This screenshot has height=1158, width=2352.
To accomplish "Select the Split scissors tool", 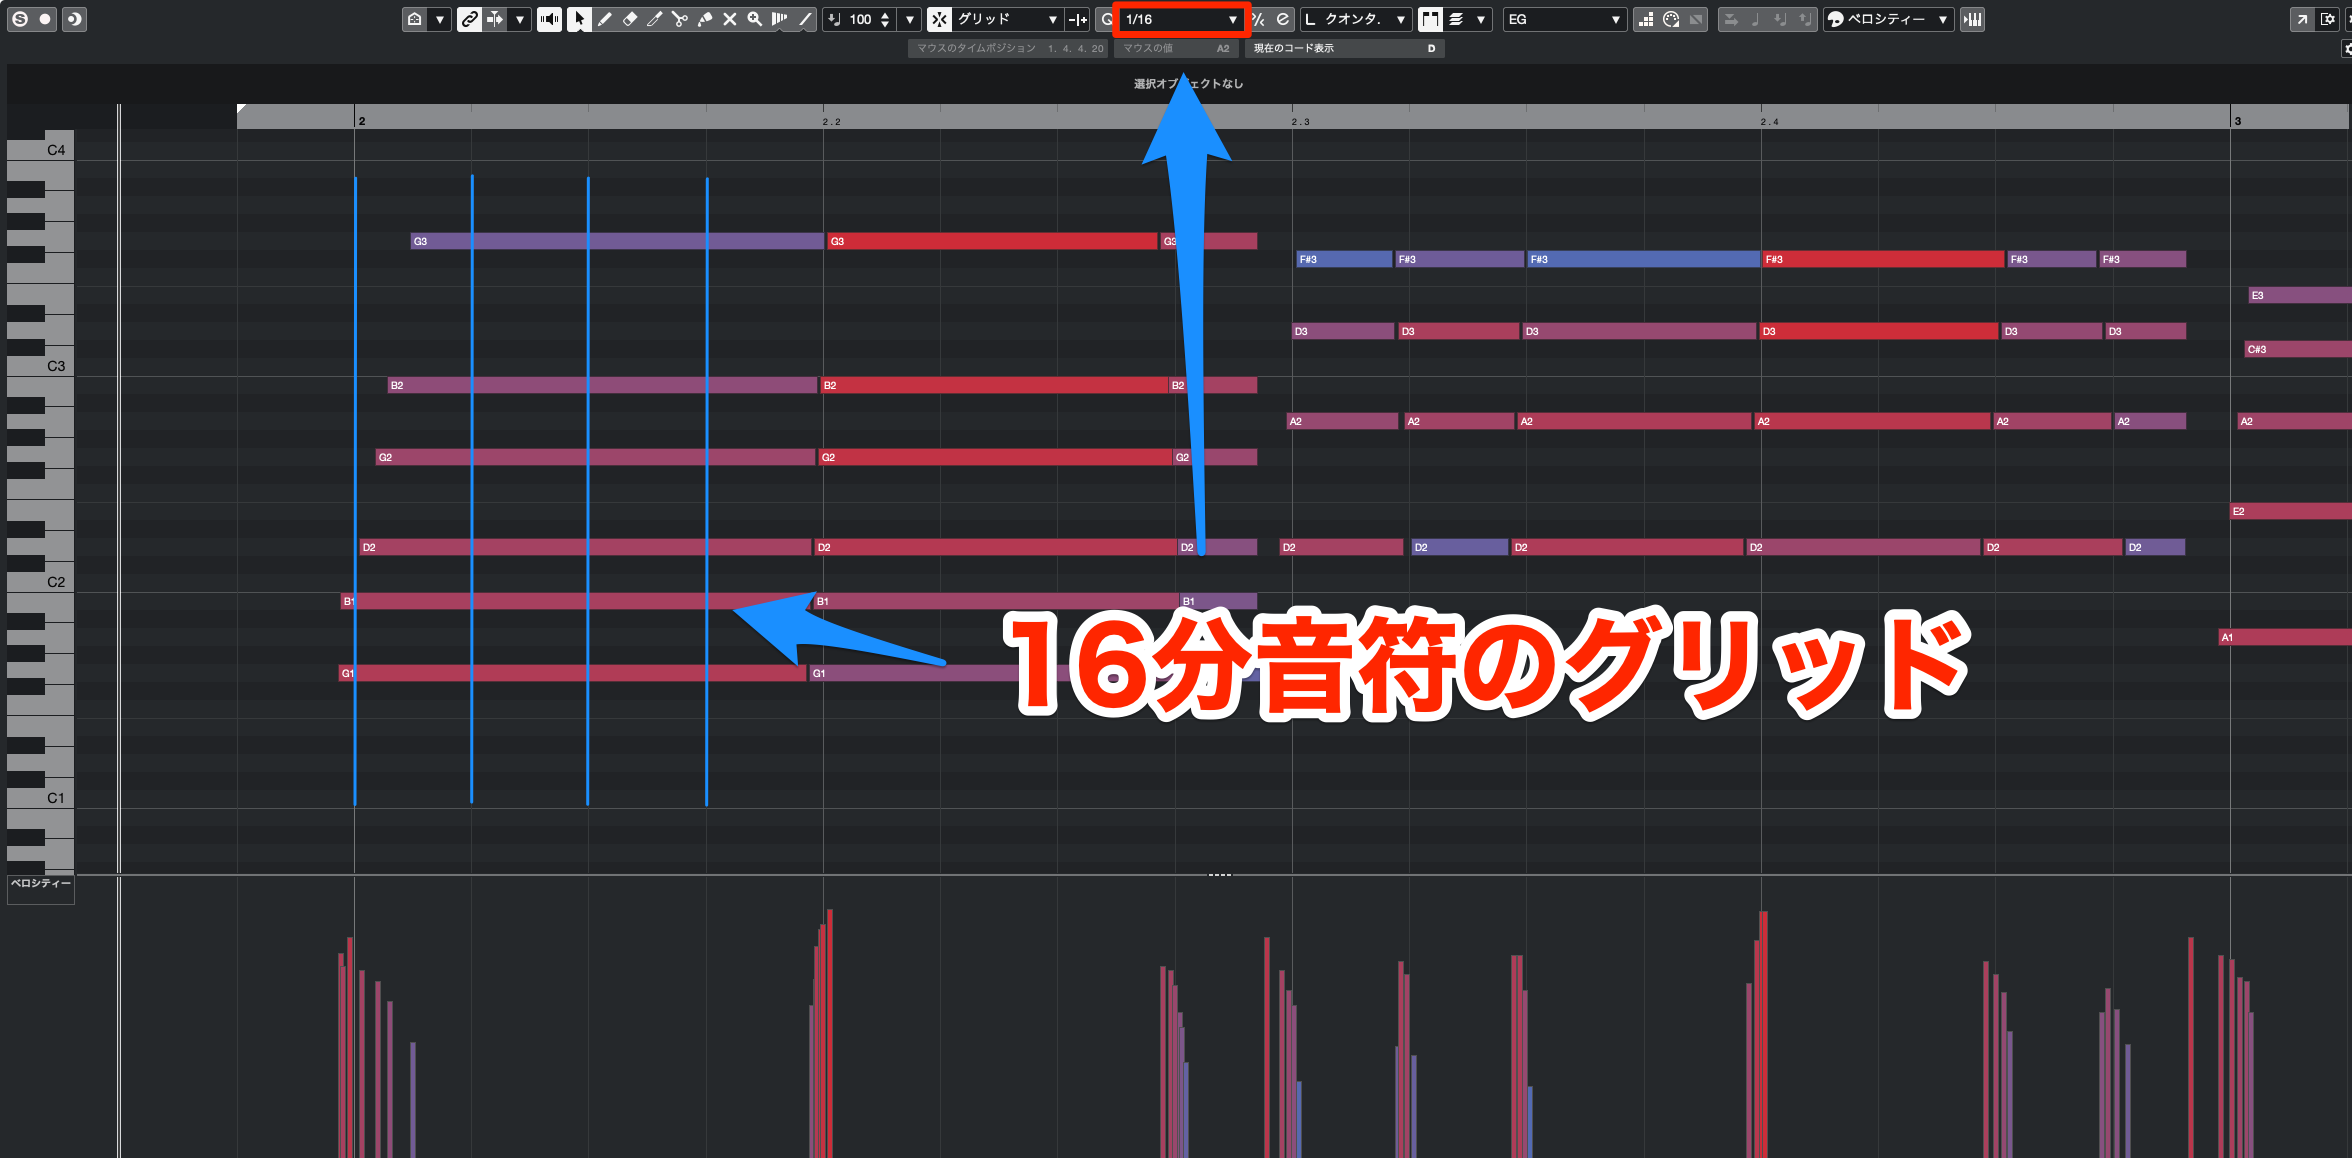I will (x=679, y=19).
